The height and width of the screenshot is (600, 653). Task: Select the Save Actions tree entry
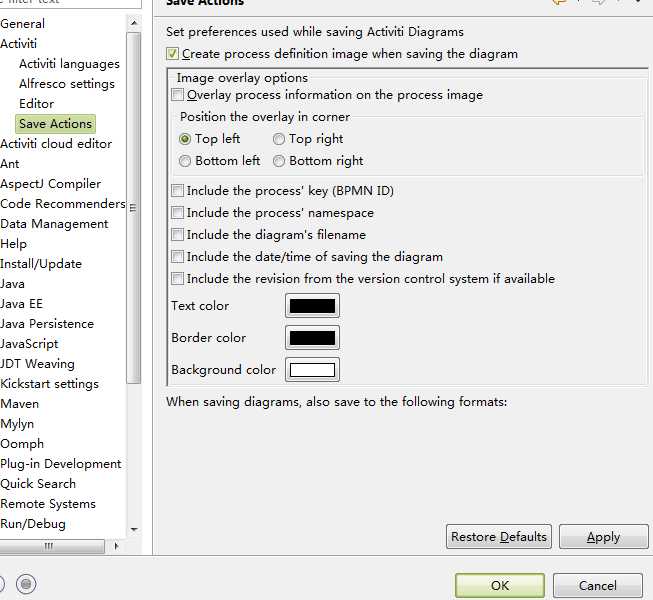click(55, 124)
